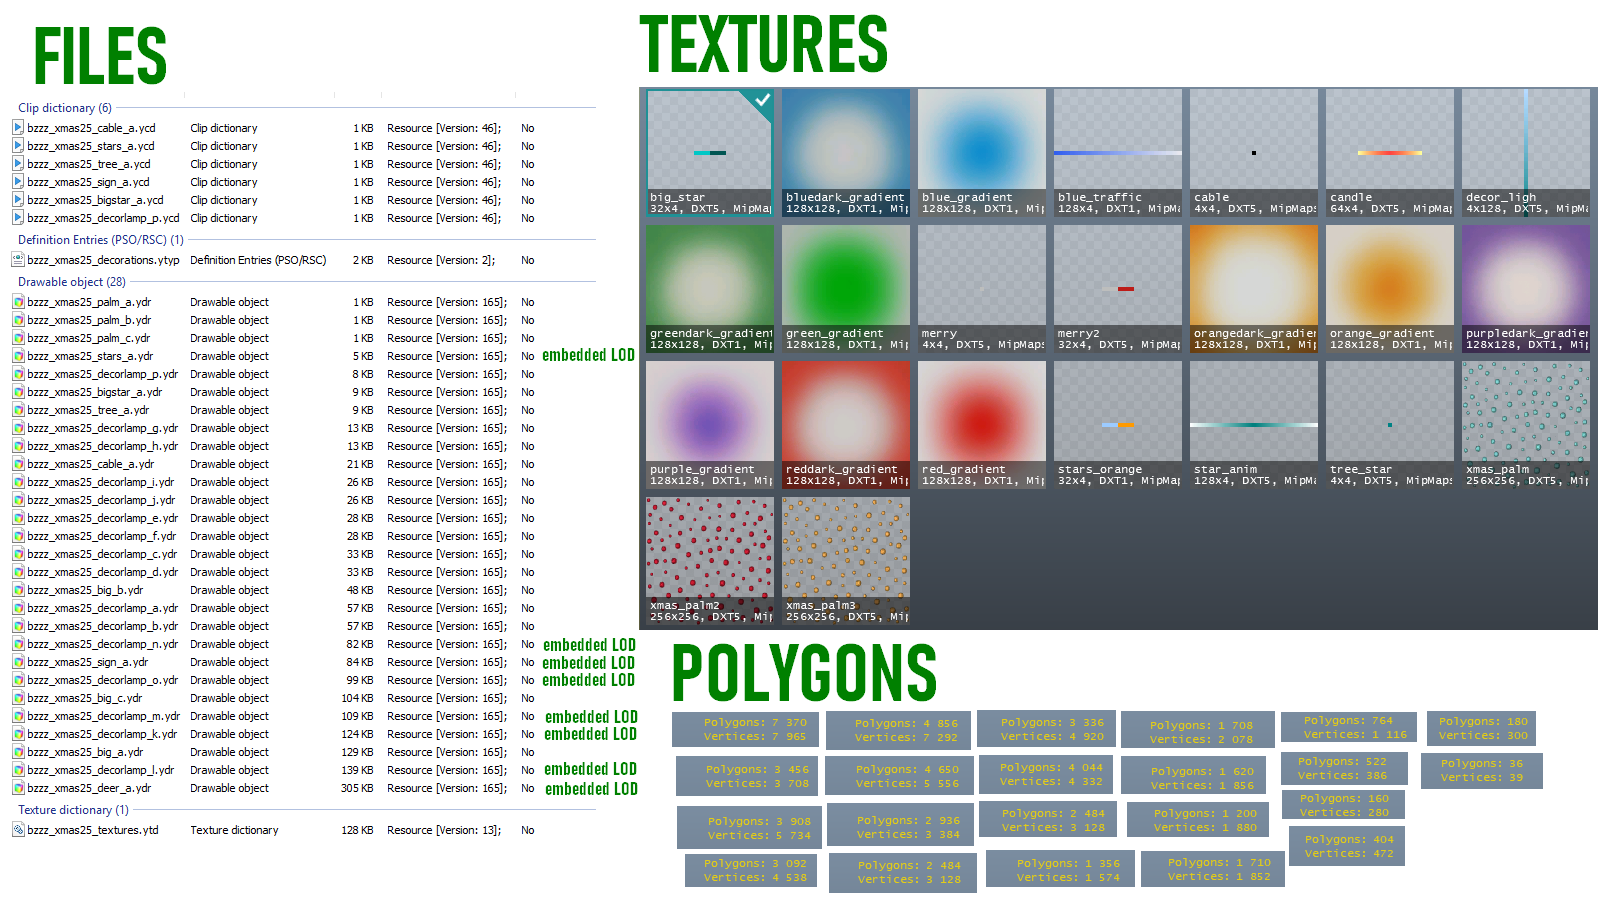1600x900 pixels.
Task: Click the Polygons: 7 370 stats box
Action: (x=746, y=729)
